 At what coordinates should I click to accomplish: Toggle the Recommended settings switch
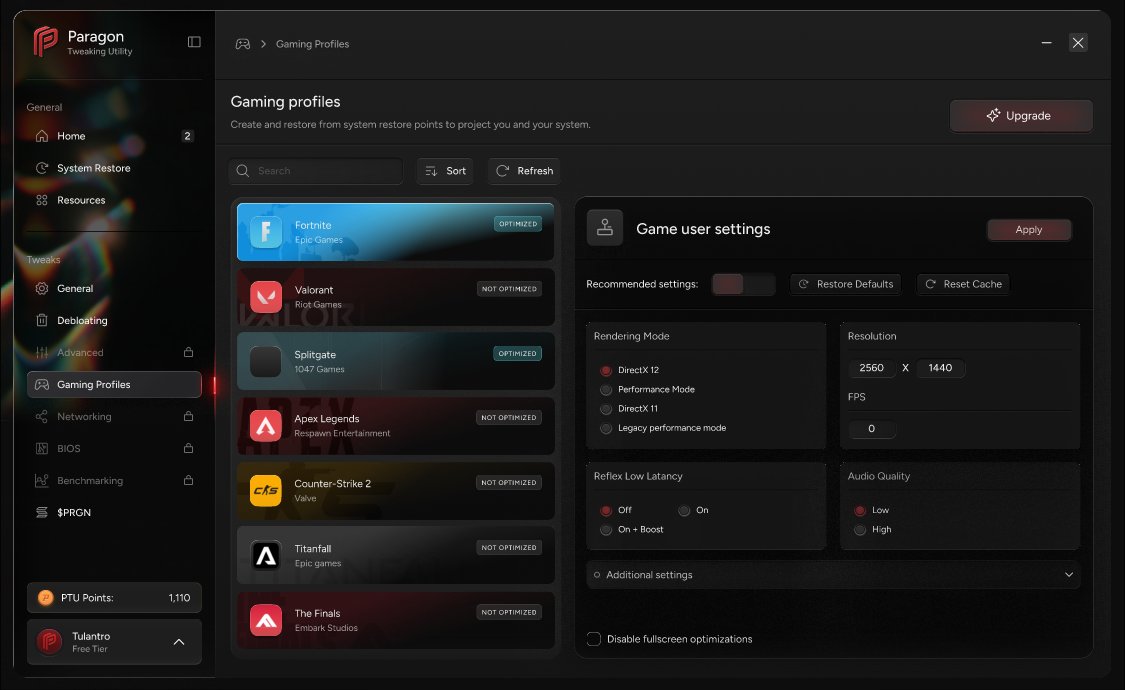743,284
